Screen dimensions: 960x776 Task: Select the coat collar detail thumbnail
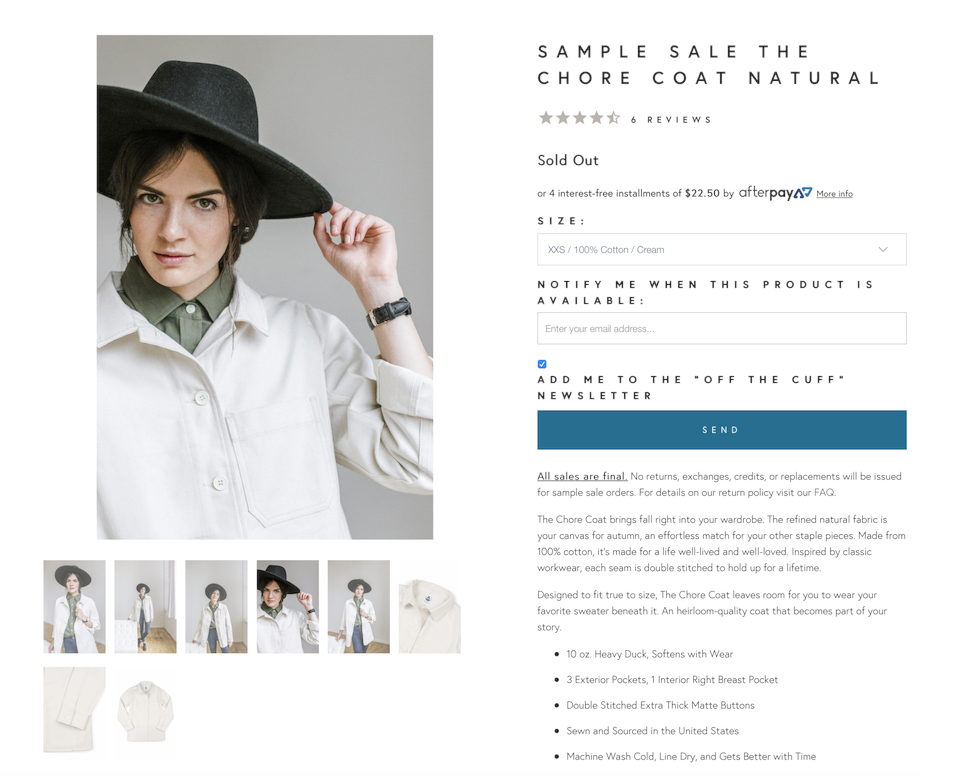tap(430, 606)
